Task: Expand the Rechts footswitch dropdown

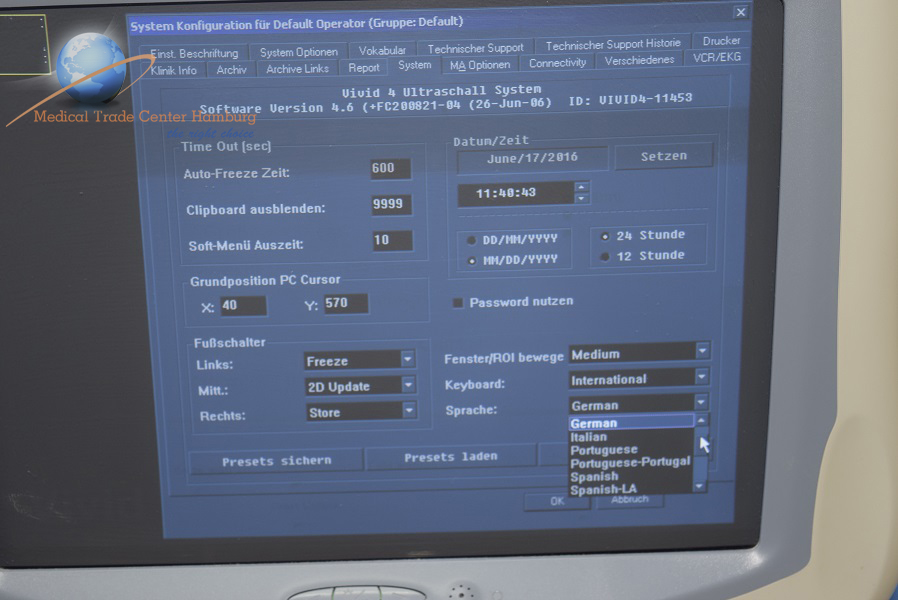Action: 407,411
